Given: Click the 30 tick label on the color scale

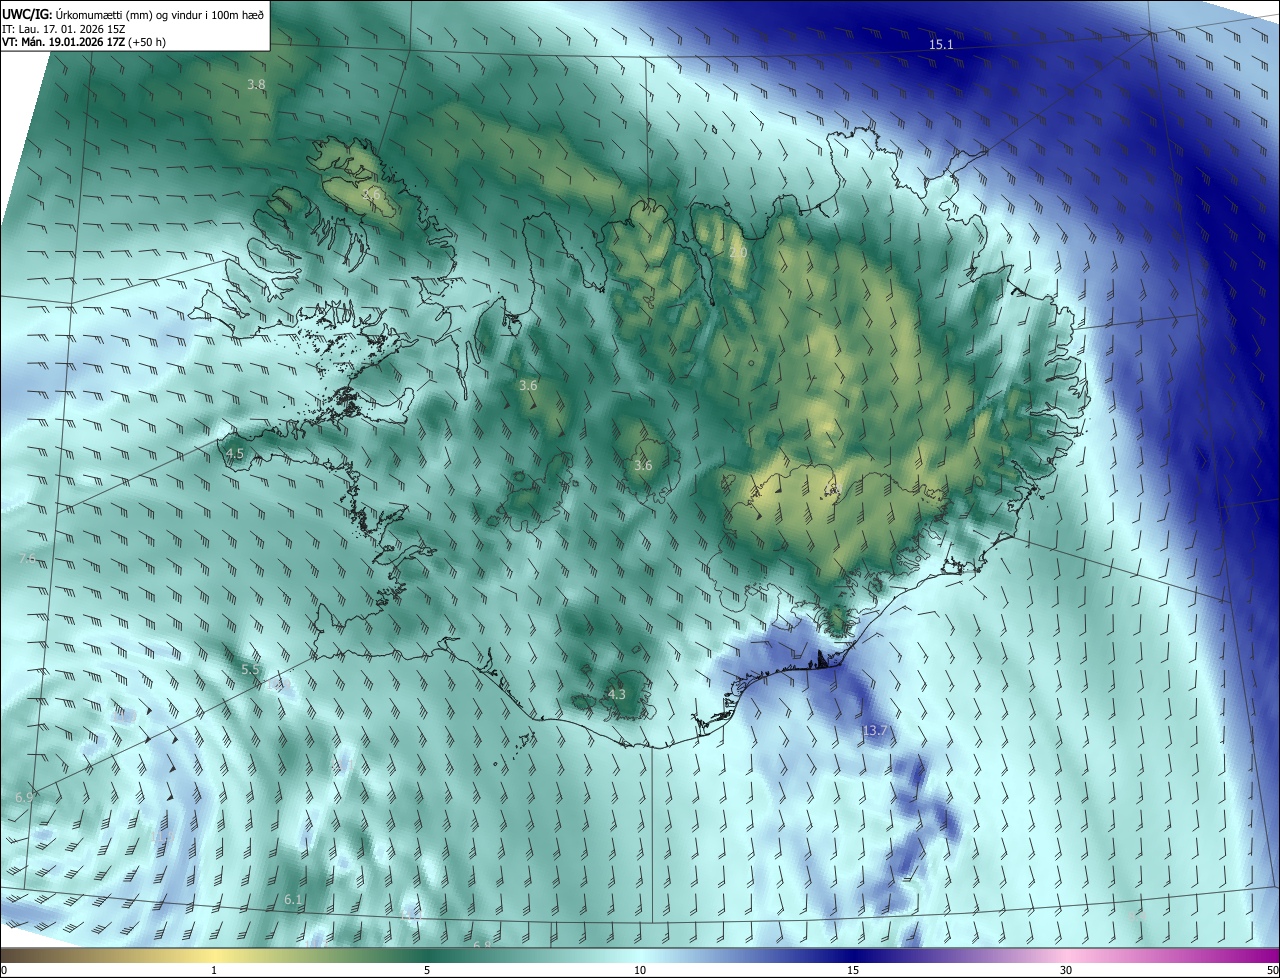Looking at the screenshot, I should coord(1066,970).
